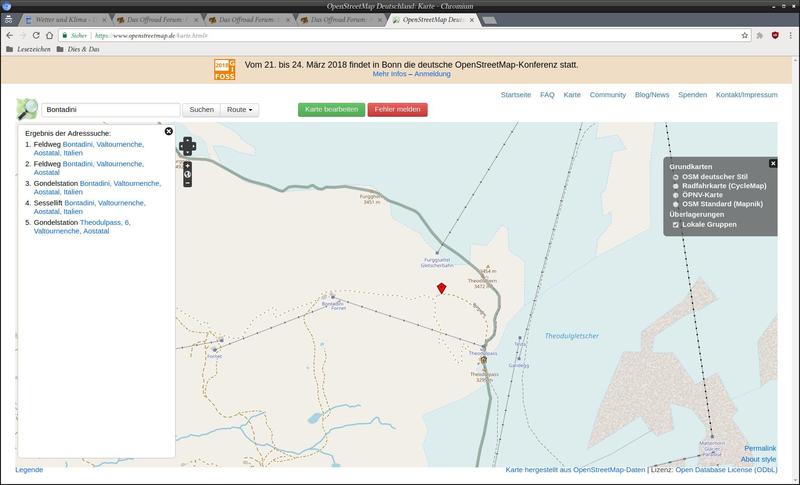Pan the map up with the arrow
Viewport: 800px width, 485px height.
[x=187, y=140]
